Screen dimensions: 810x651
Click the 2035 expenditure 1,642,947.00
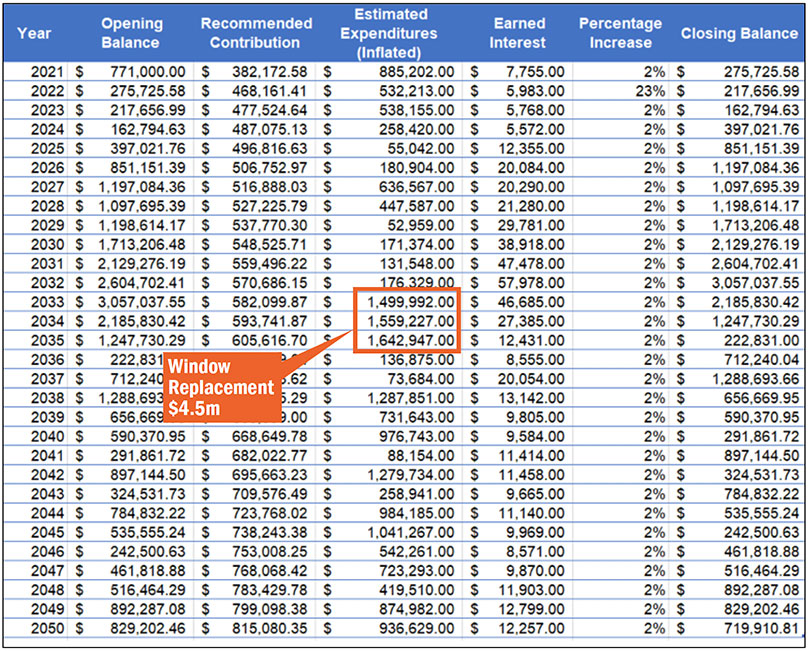point(411,340)
